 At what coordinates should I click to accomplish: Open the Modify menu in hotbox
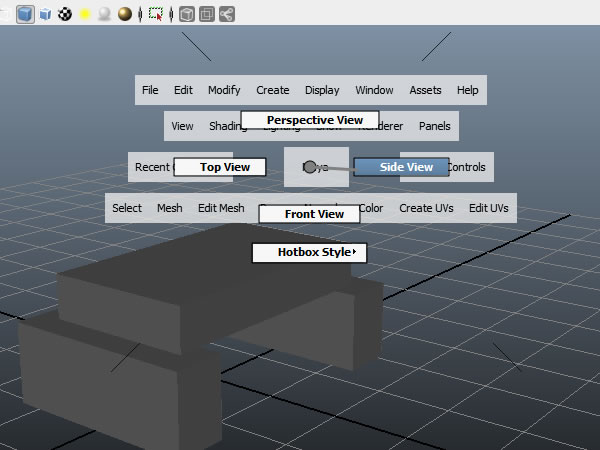[x=224, y=90]
